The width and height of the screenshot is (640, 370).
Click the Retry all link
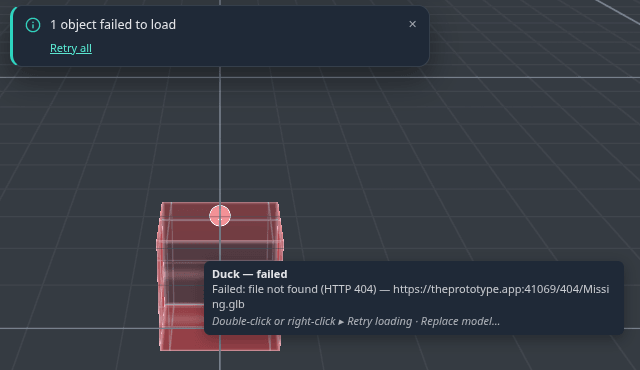click(x=71, y=48)
